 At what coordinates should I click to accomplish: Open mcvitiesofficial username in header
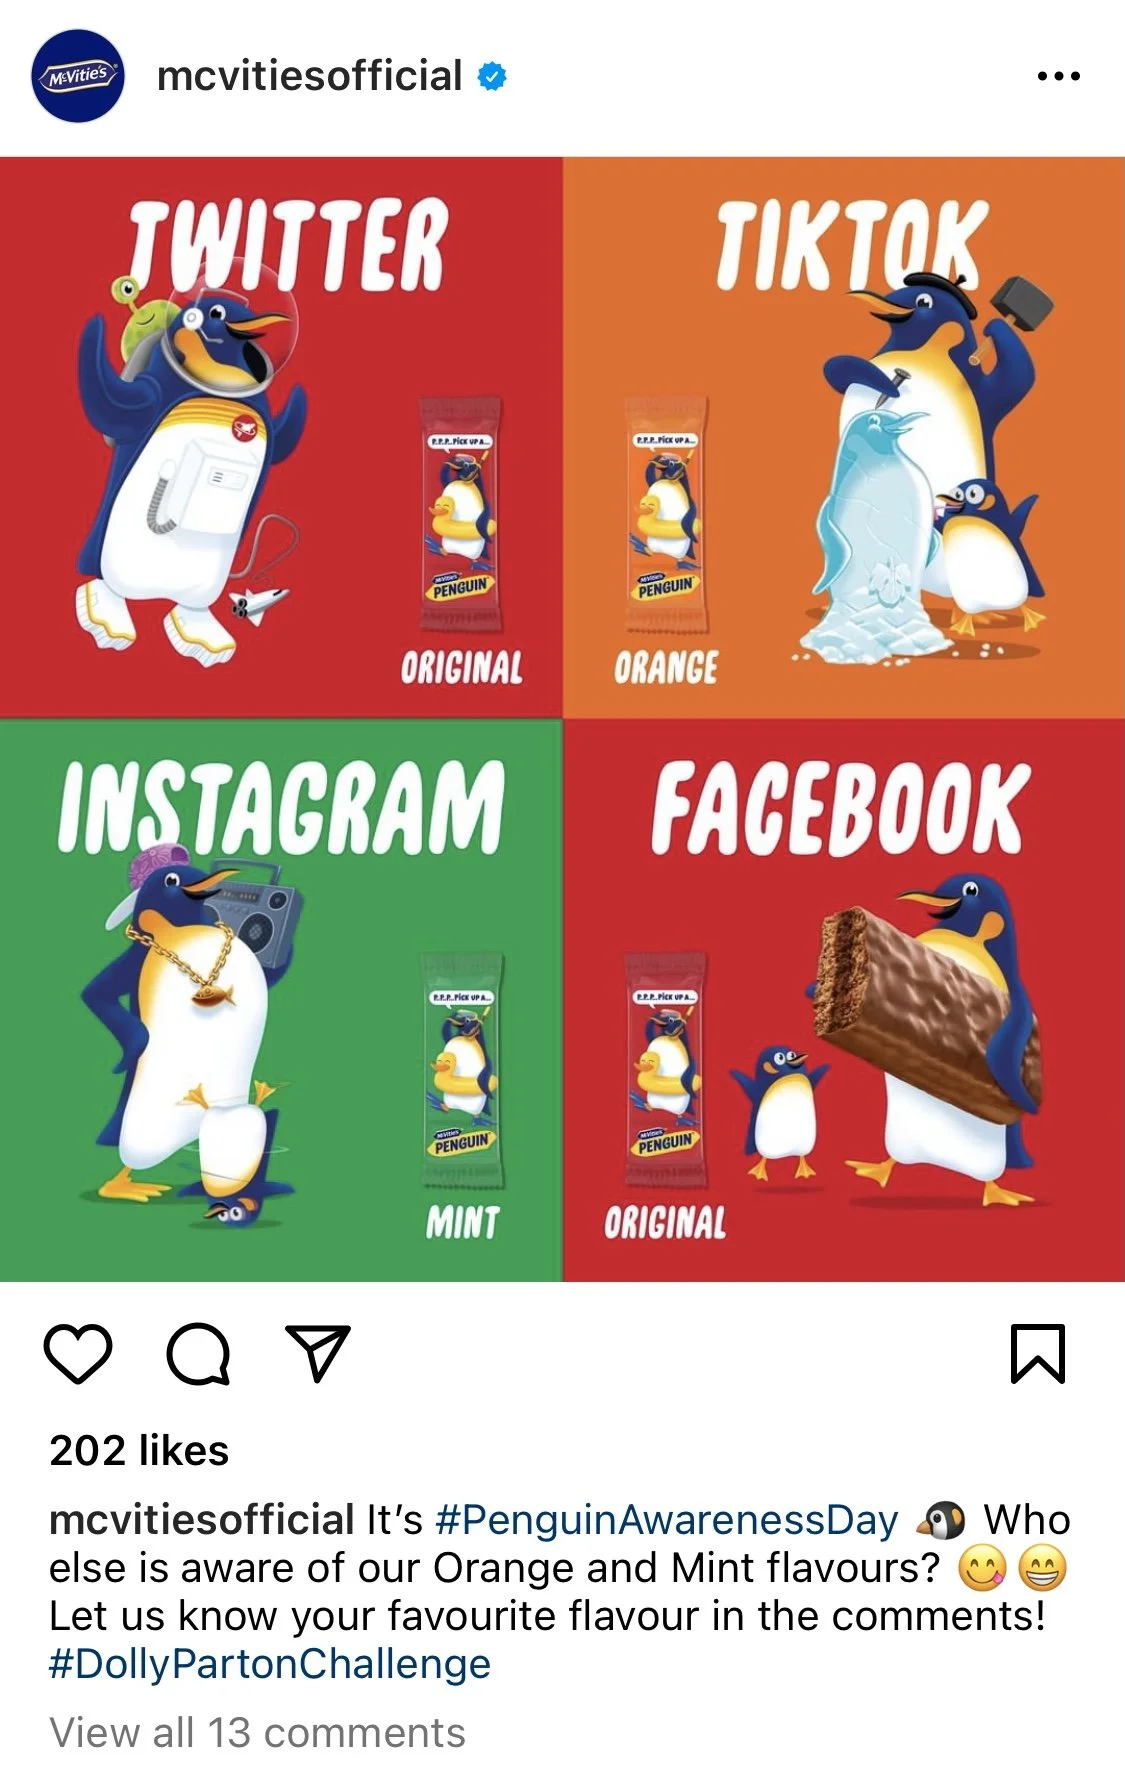(309, 76)
